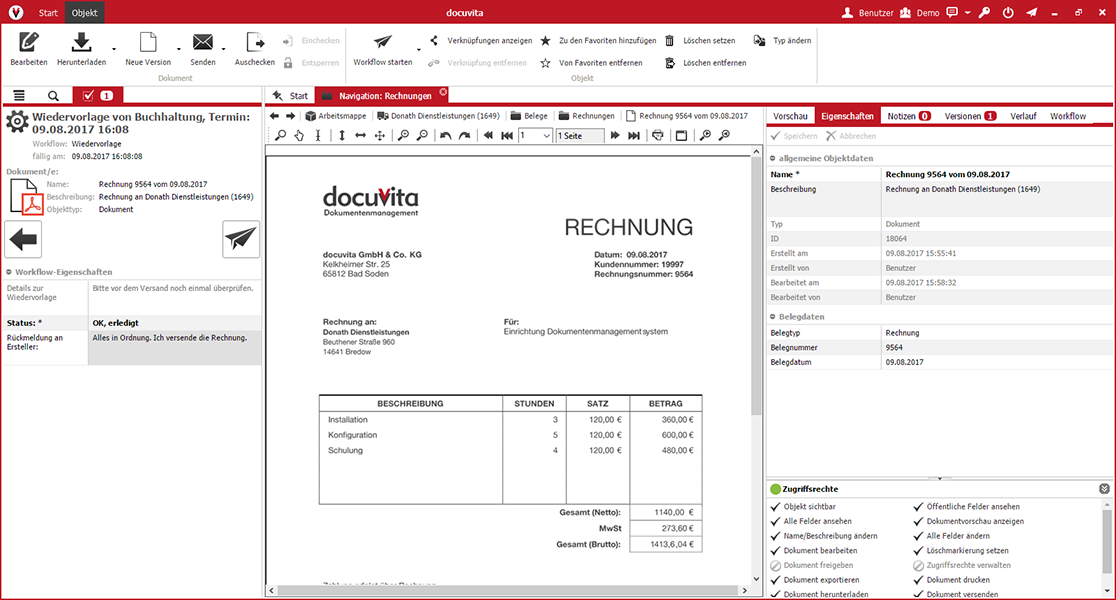This screenshot has width=1116, height=600.
Task: Click Von Favoriten entfernen
Action: point(591,63)
